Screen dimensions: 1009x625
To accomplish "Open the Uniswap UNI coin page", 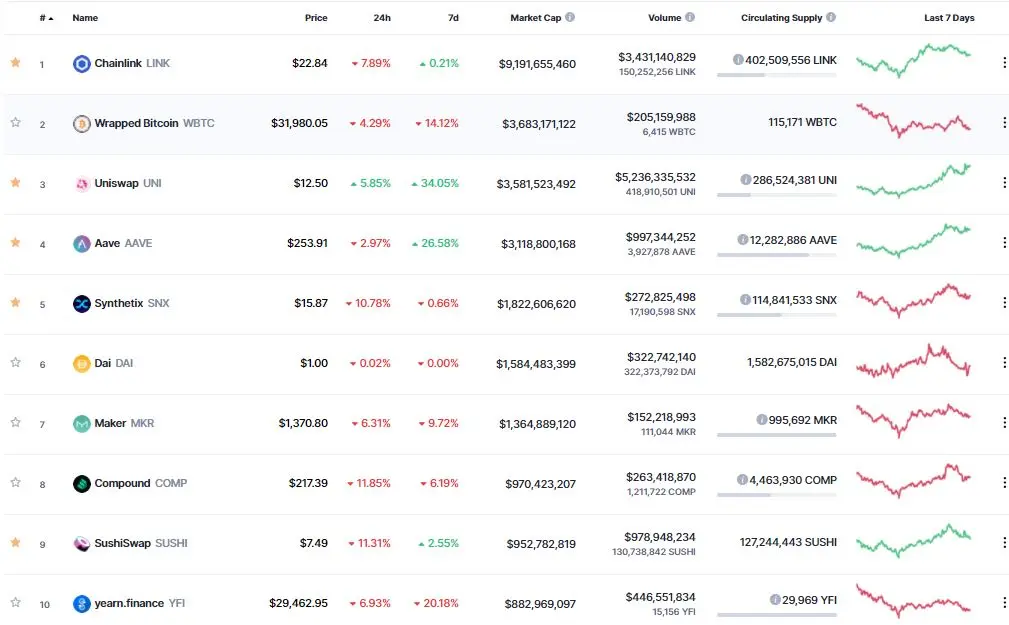I will [128, 183].
